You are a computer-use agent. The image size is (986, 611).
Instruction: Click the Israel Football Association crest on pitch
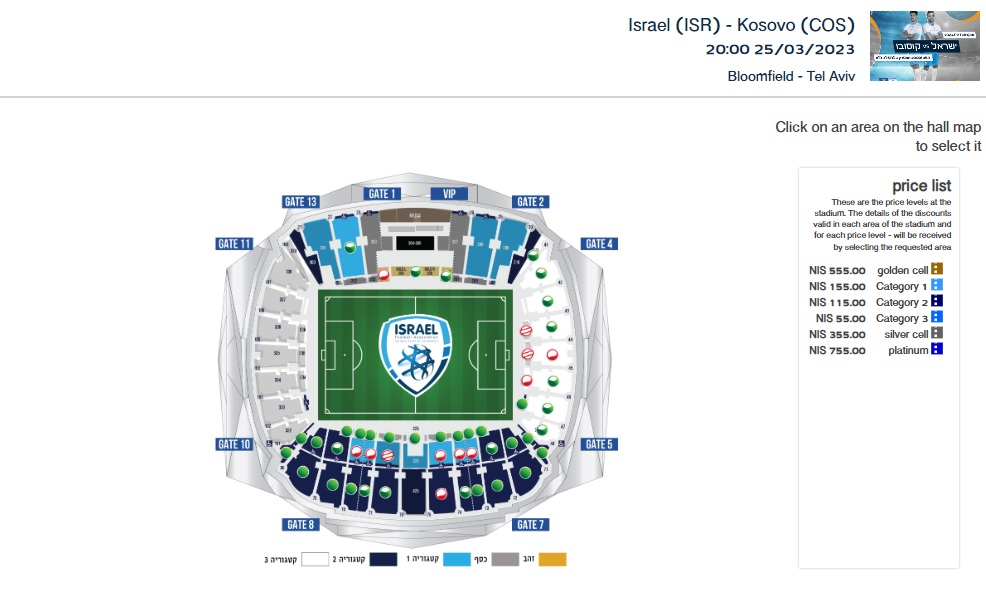pos(414,354)
